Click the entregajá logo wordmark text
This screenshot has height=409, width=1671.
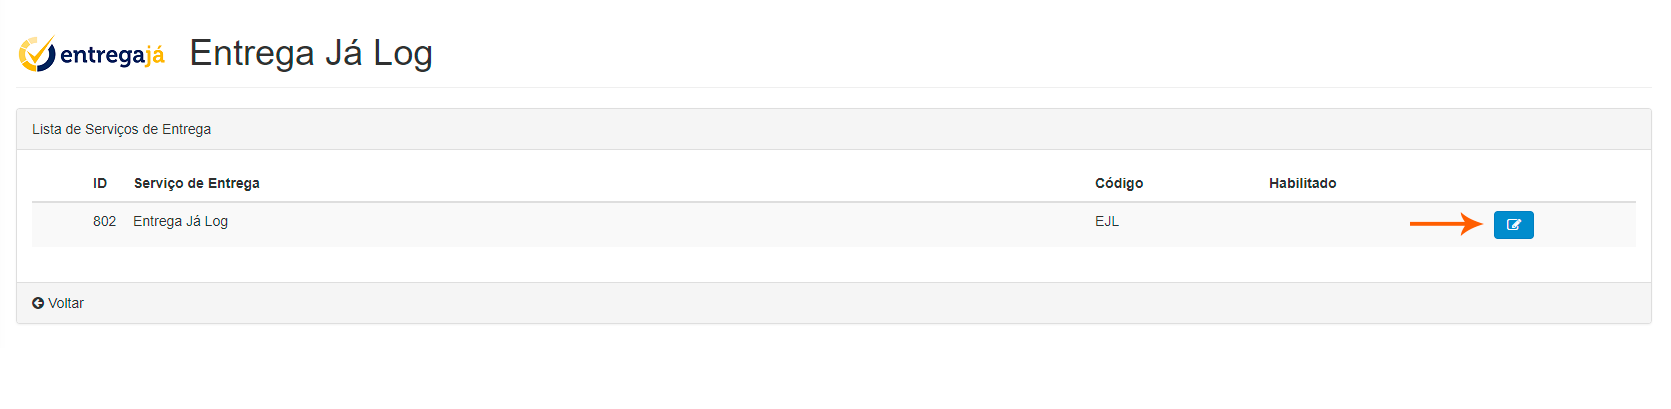point(112,55)
